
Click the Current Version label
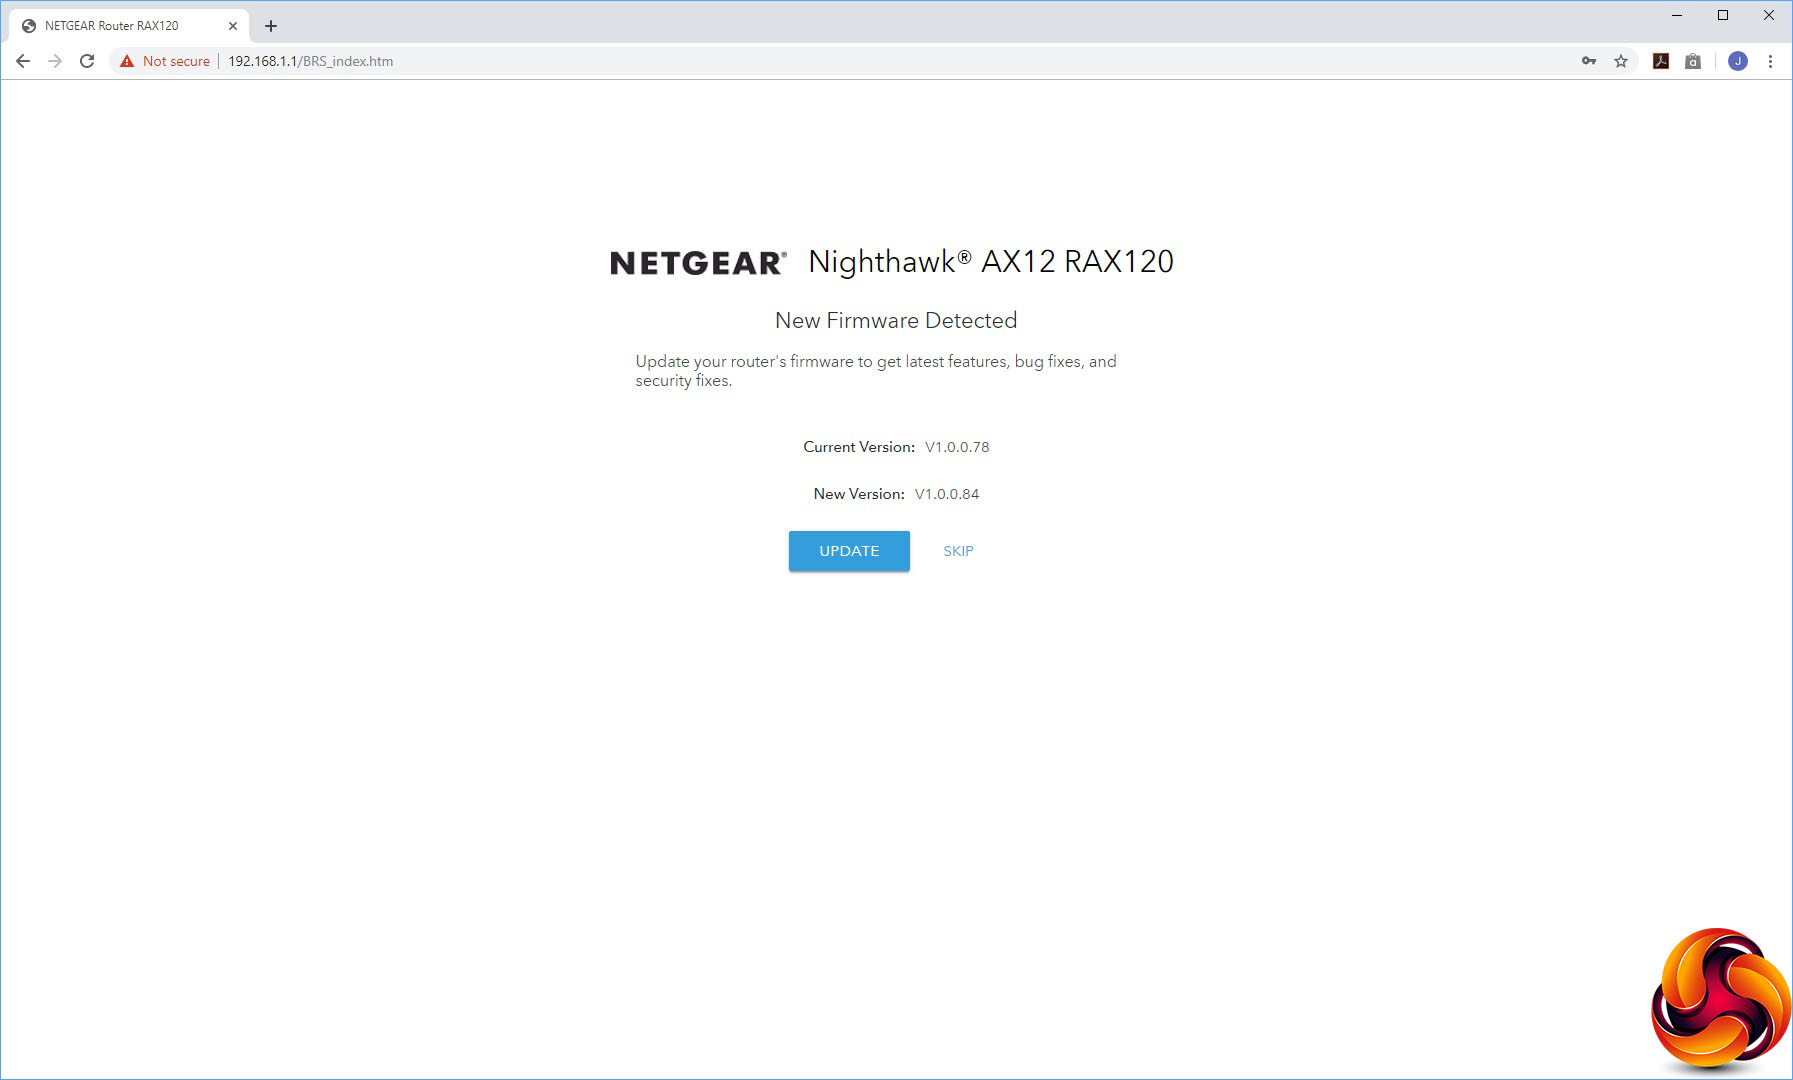pyautogui.click(x=859, y=447)
